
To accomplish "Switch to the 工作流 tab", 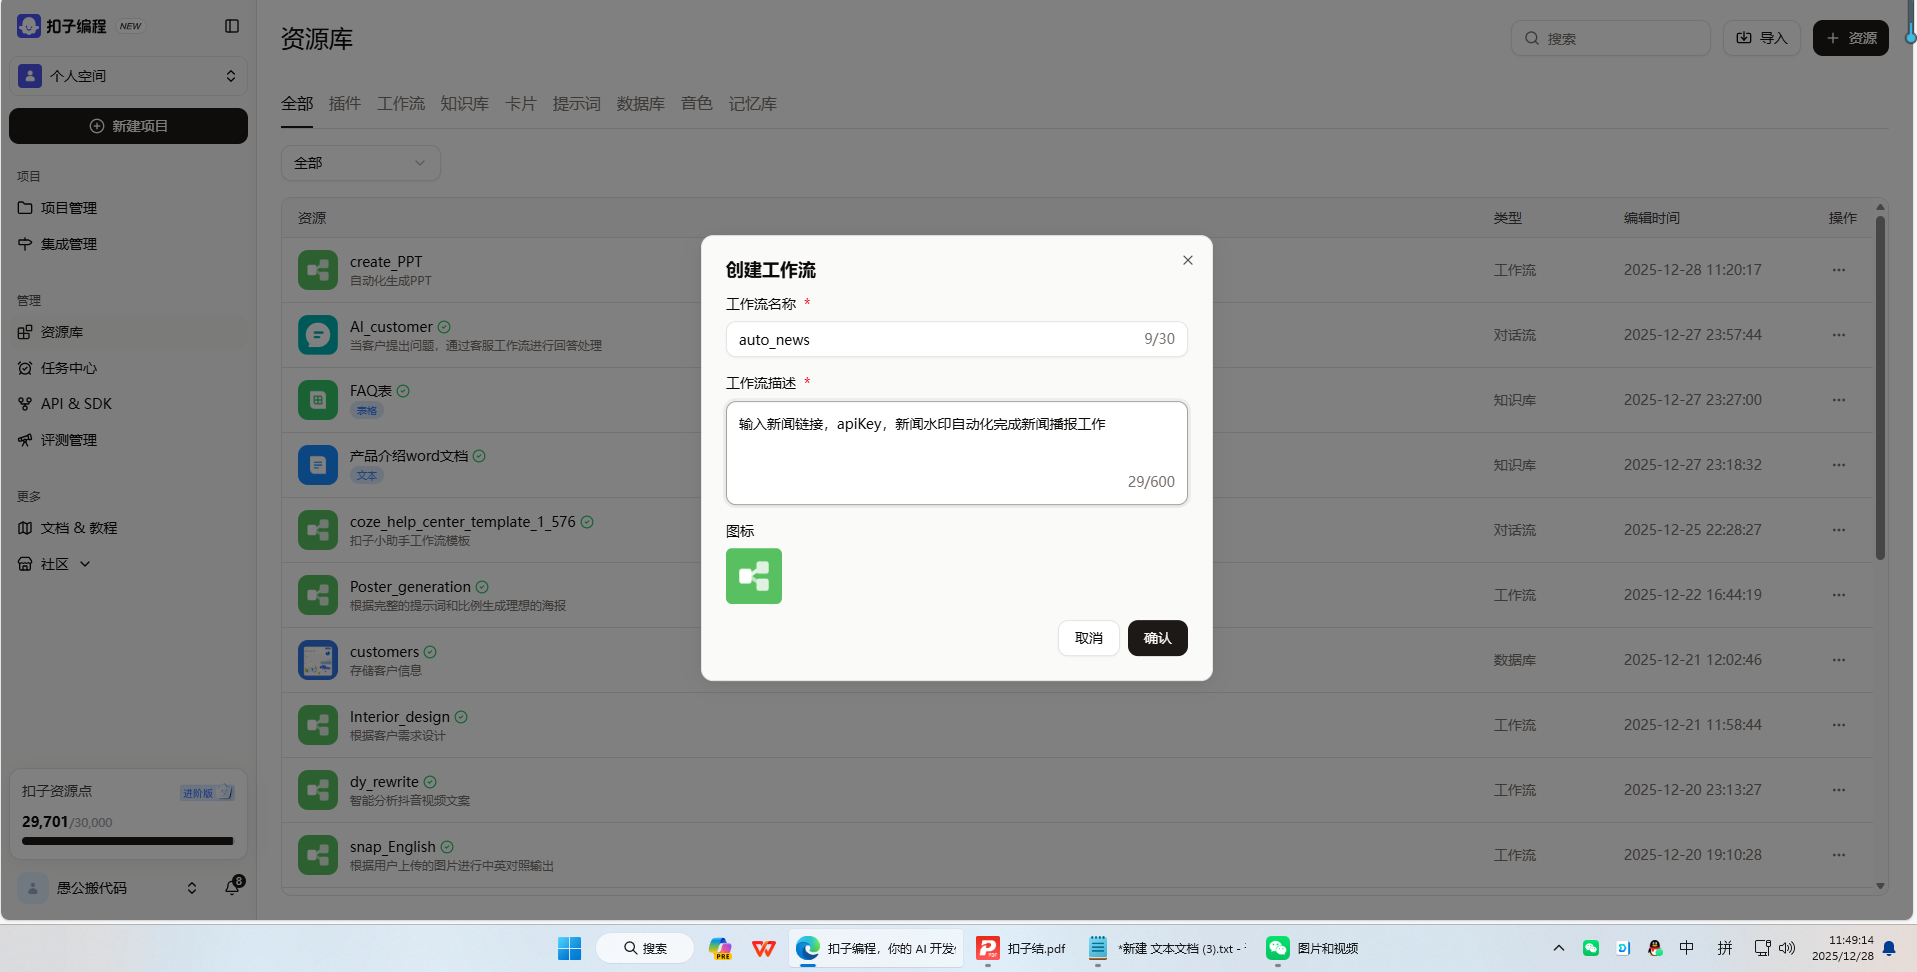I will click(400, 103).
